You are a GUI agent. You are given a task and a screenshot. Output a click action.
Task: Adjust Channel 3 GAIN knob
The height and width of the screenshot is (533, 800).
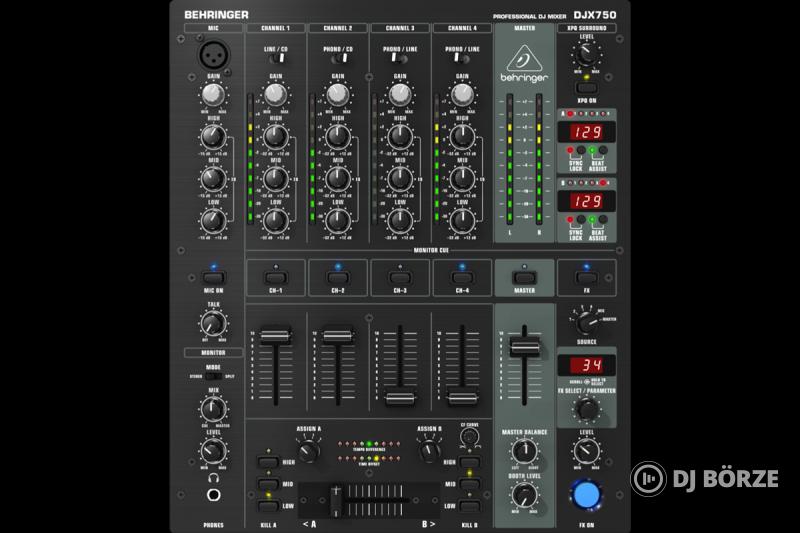tap(400, 94)
